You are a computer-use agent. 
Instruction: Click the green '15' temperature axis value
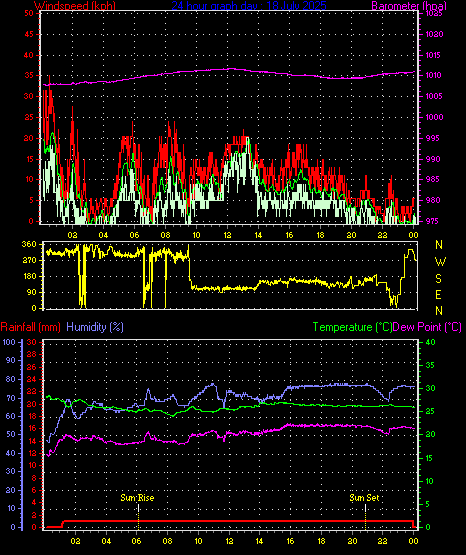coord(429,458)
